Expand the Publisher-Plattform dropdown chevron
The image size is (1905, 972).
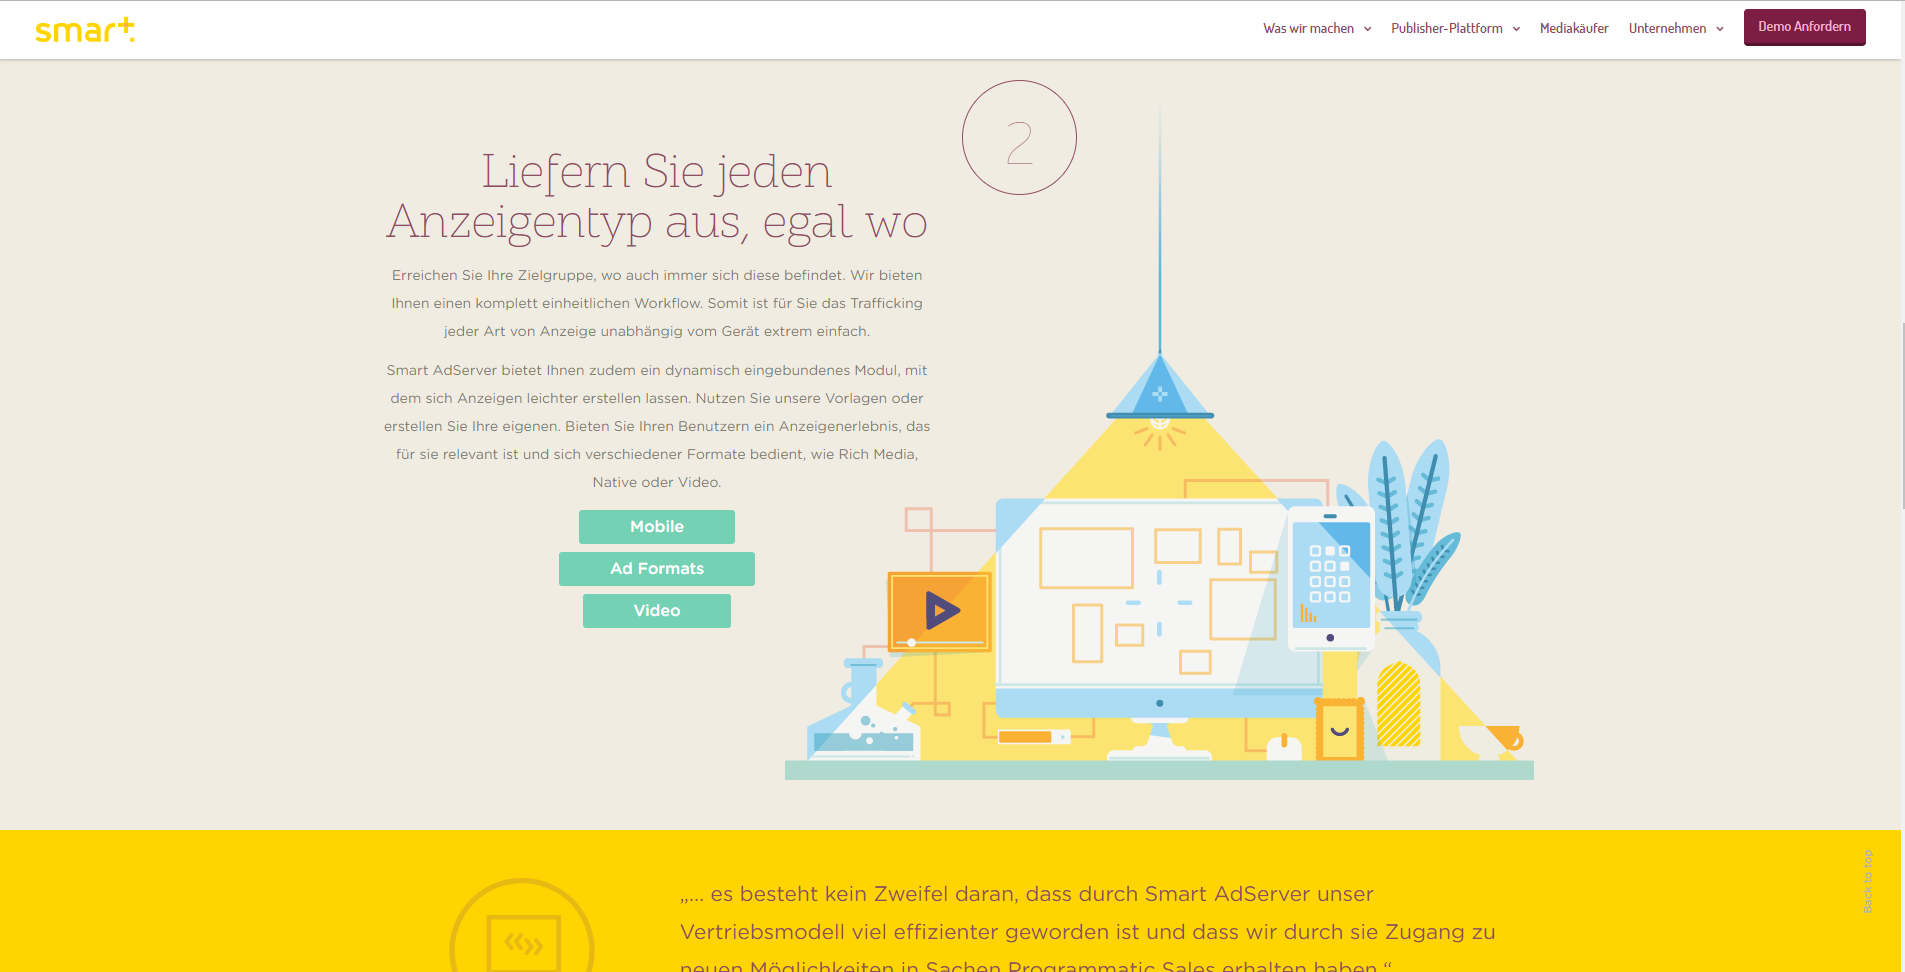click(1516, 29)
